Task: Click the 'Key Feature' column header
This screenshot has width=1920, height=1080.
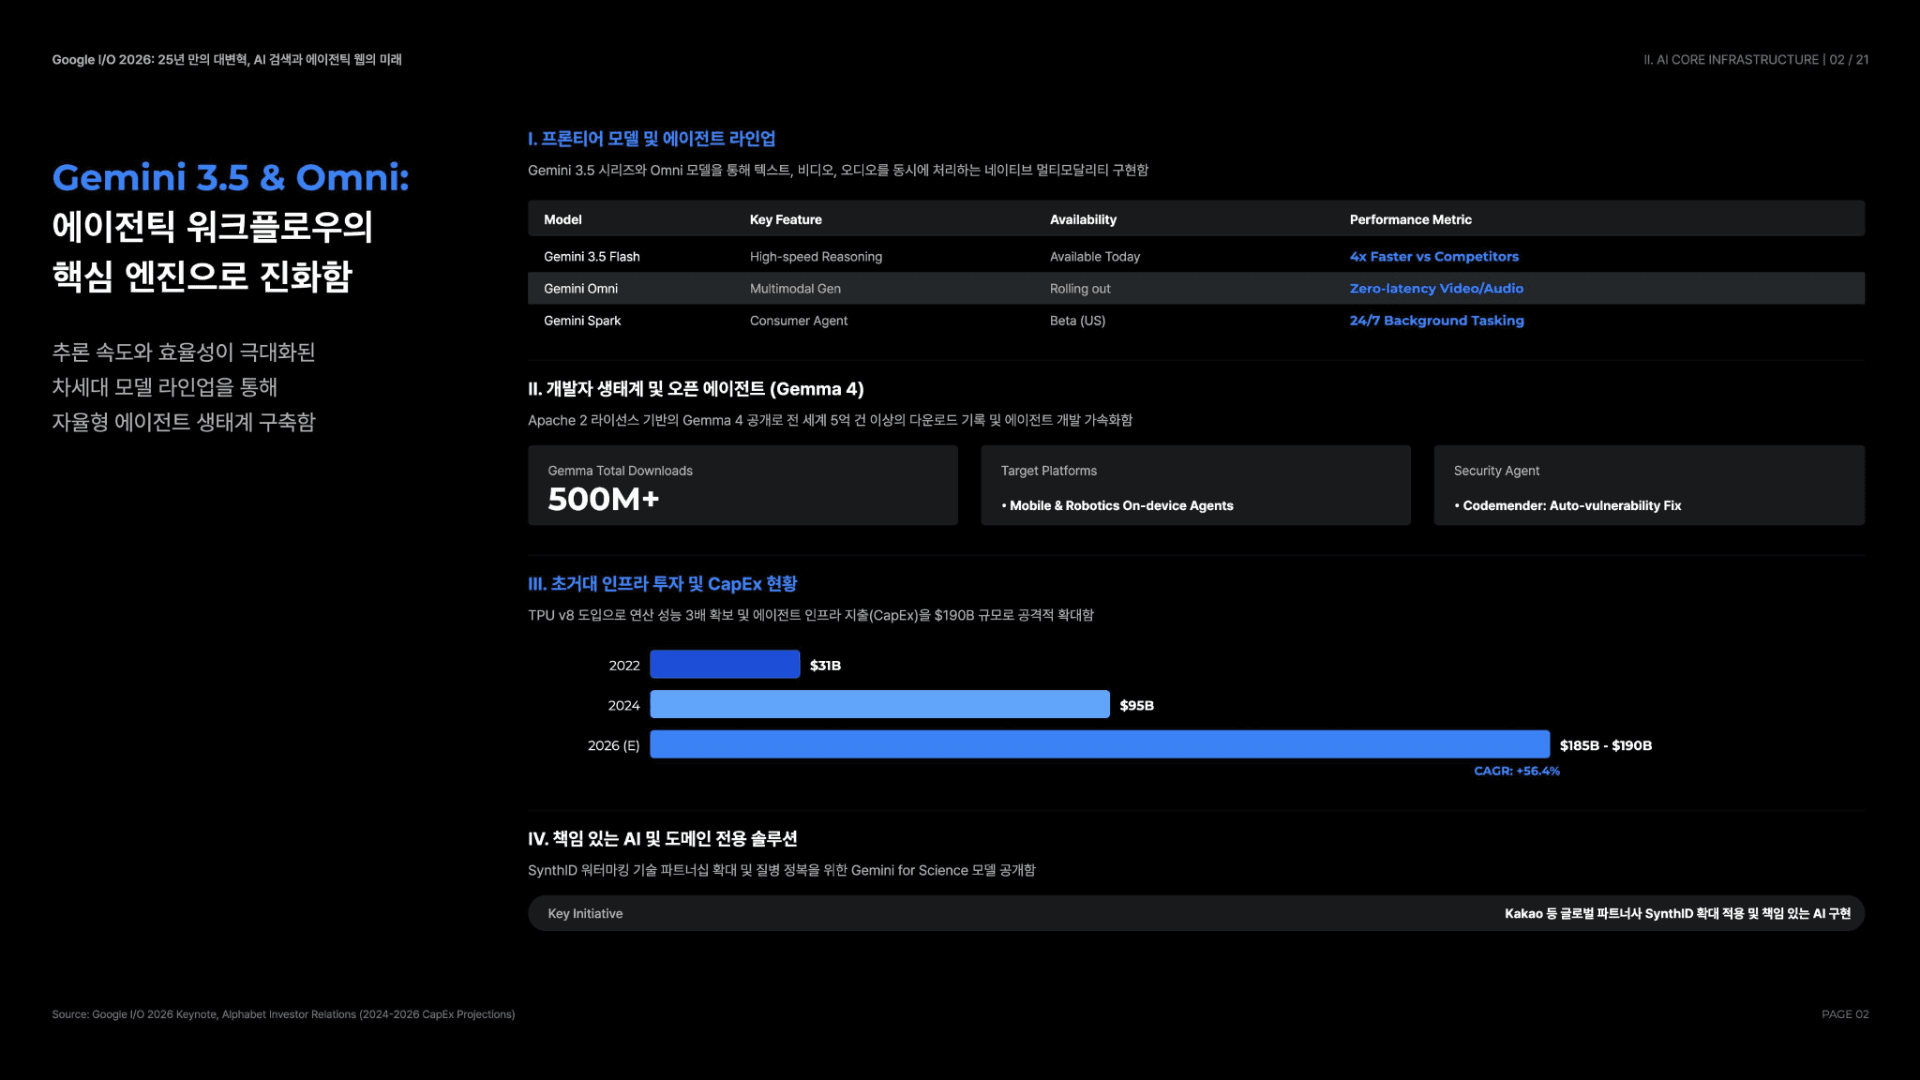Action: 786,220
